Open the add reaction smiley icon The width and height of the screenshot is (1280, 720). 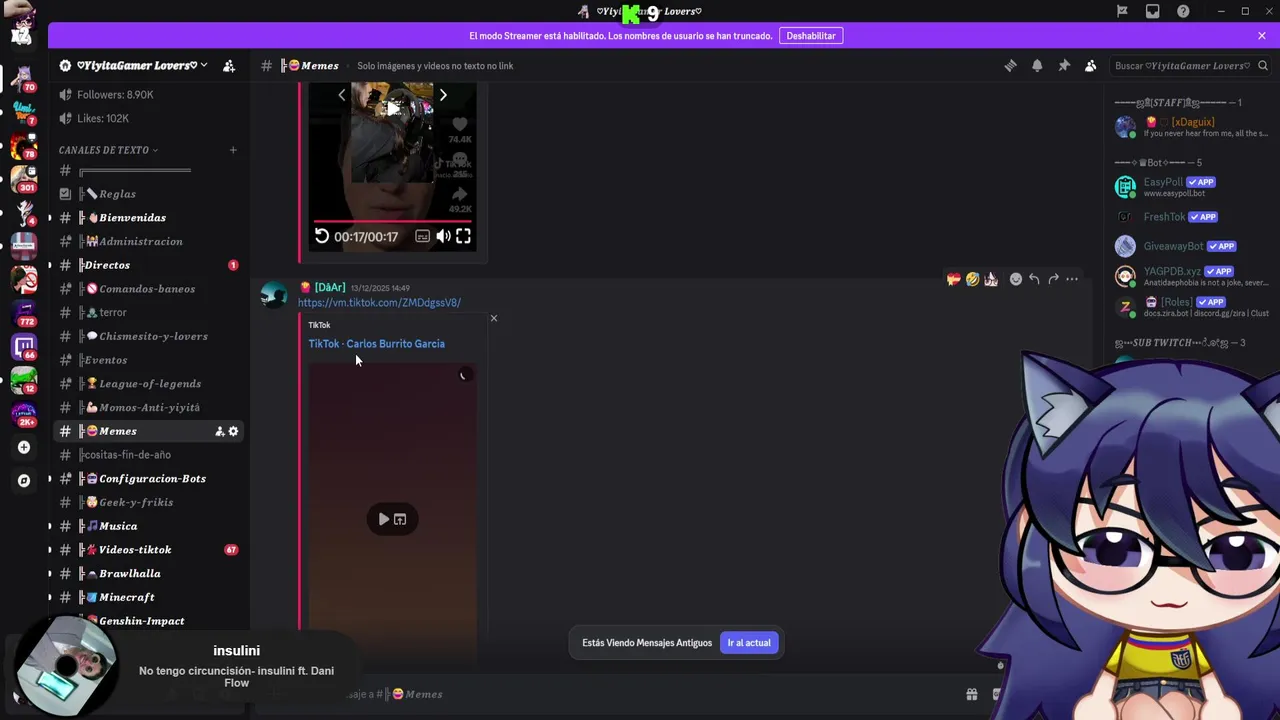pyautogui.click(x=1016, y=279)
